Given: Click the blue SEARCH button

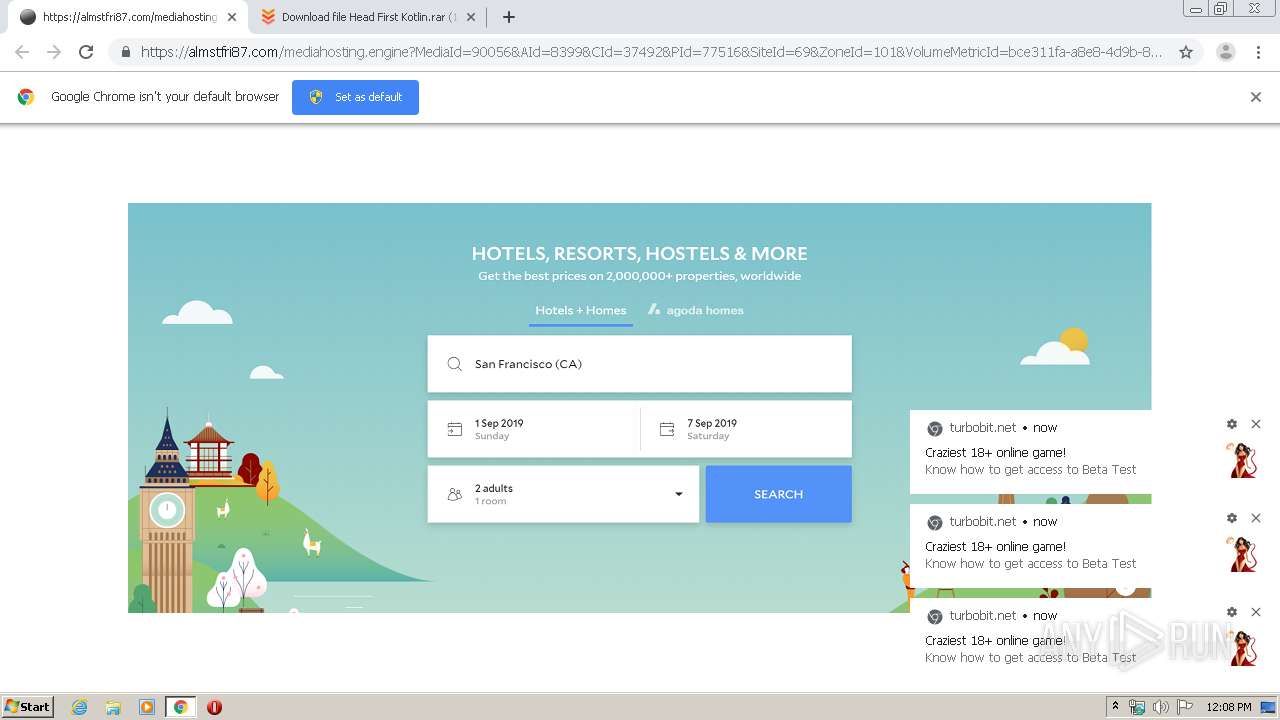Looking at the screenshot, I should [779, 494].
